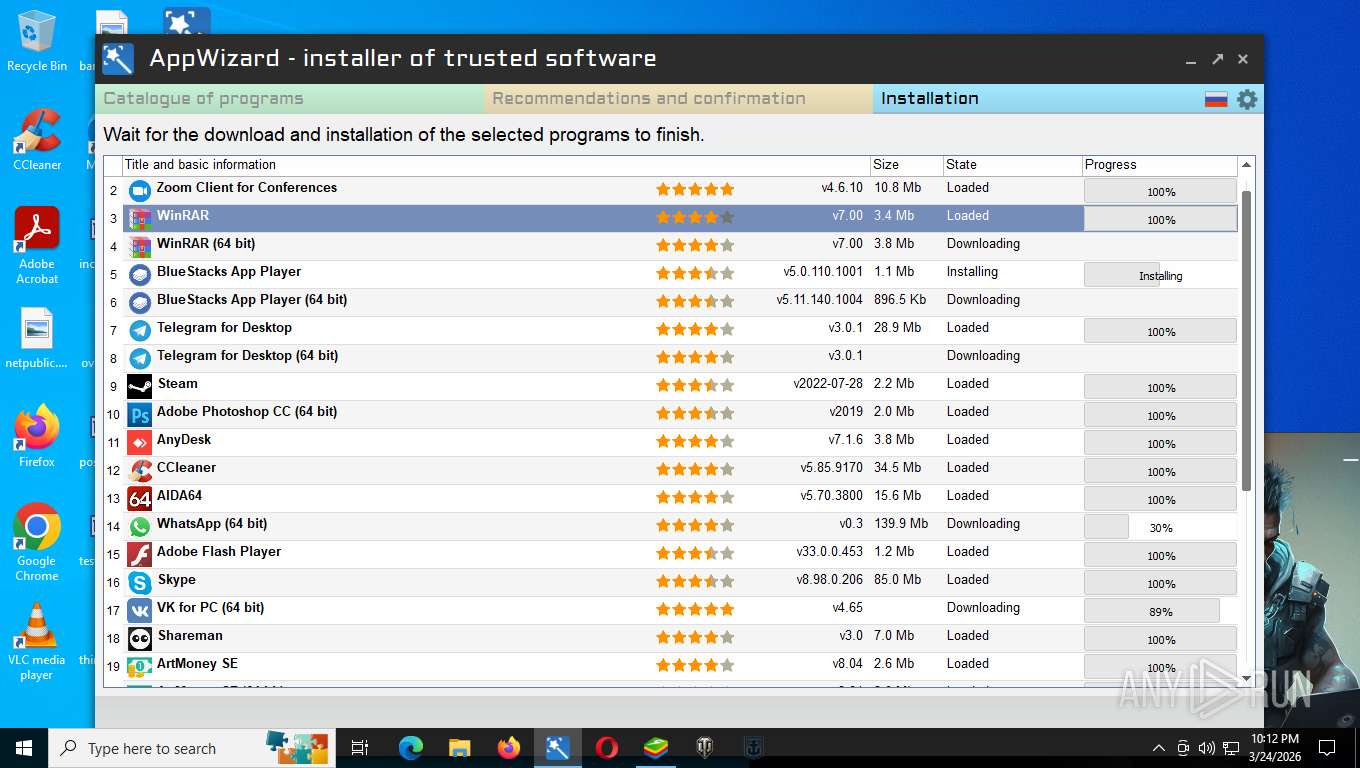Click the Progress column header
1360x768 pixels.
pyautogui.click(x=1159, y=165)
